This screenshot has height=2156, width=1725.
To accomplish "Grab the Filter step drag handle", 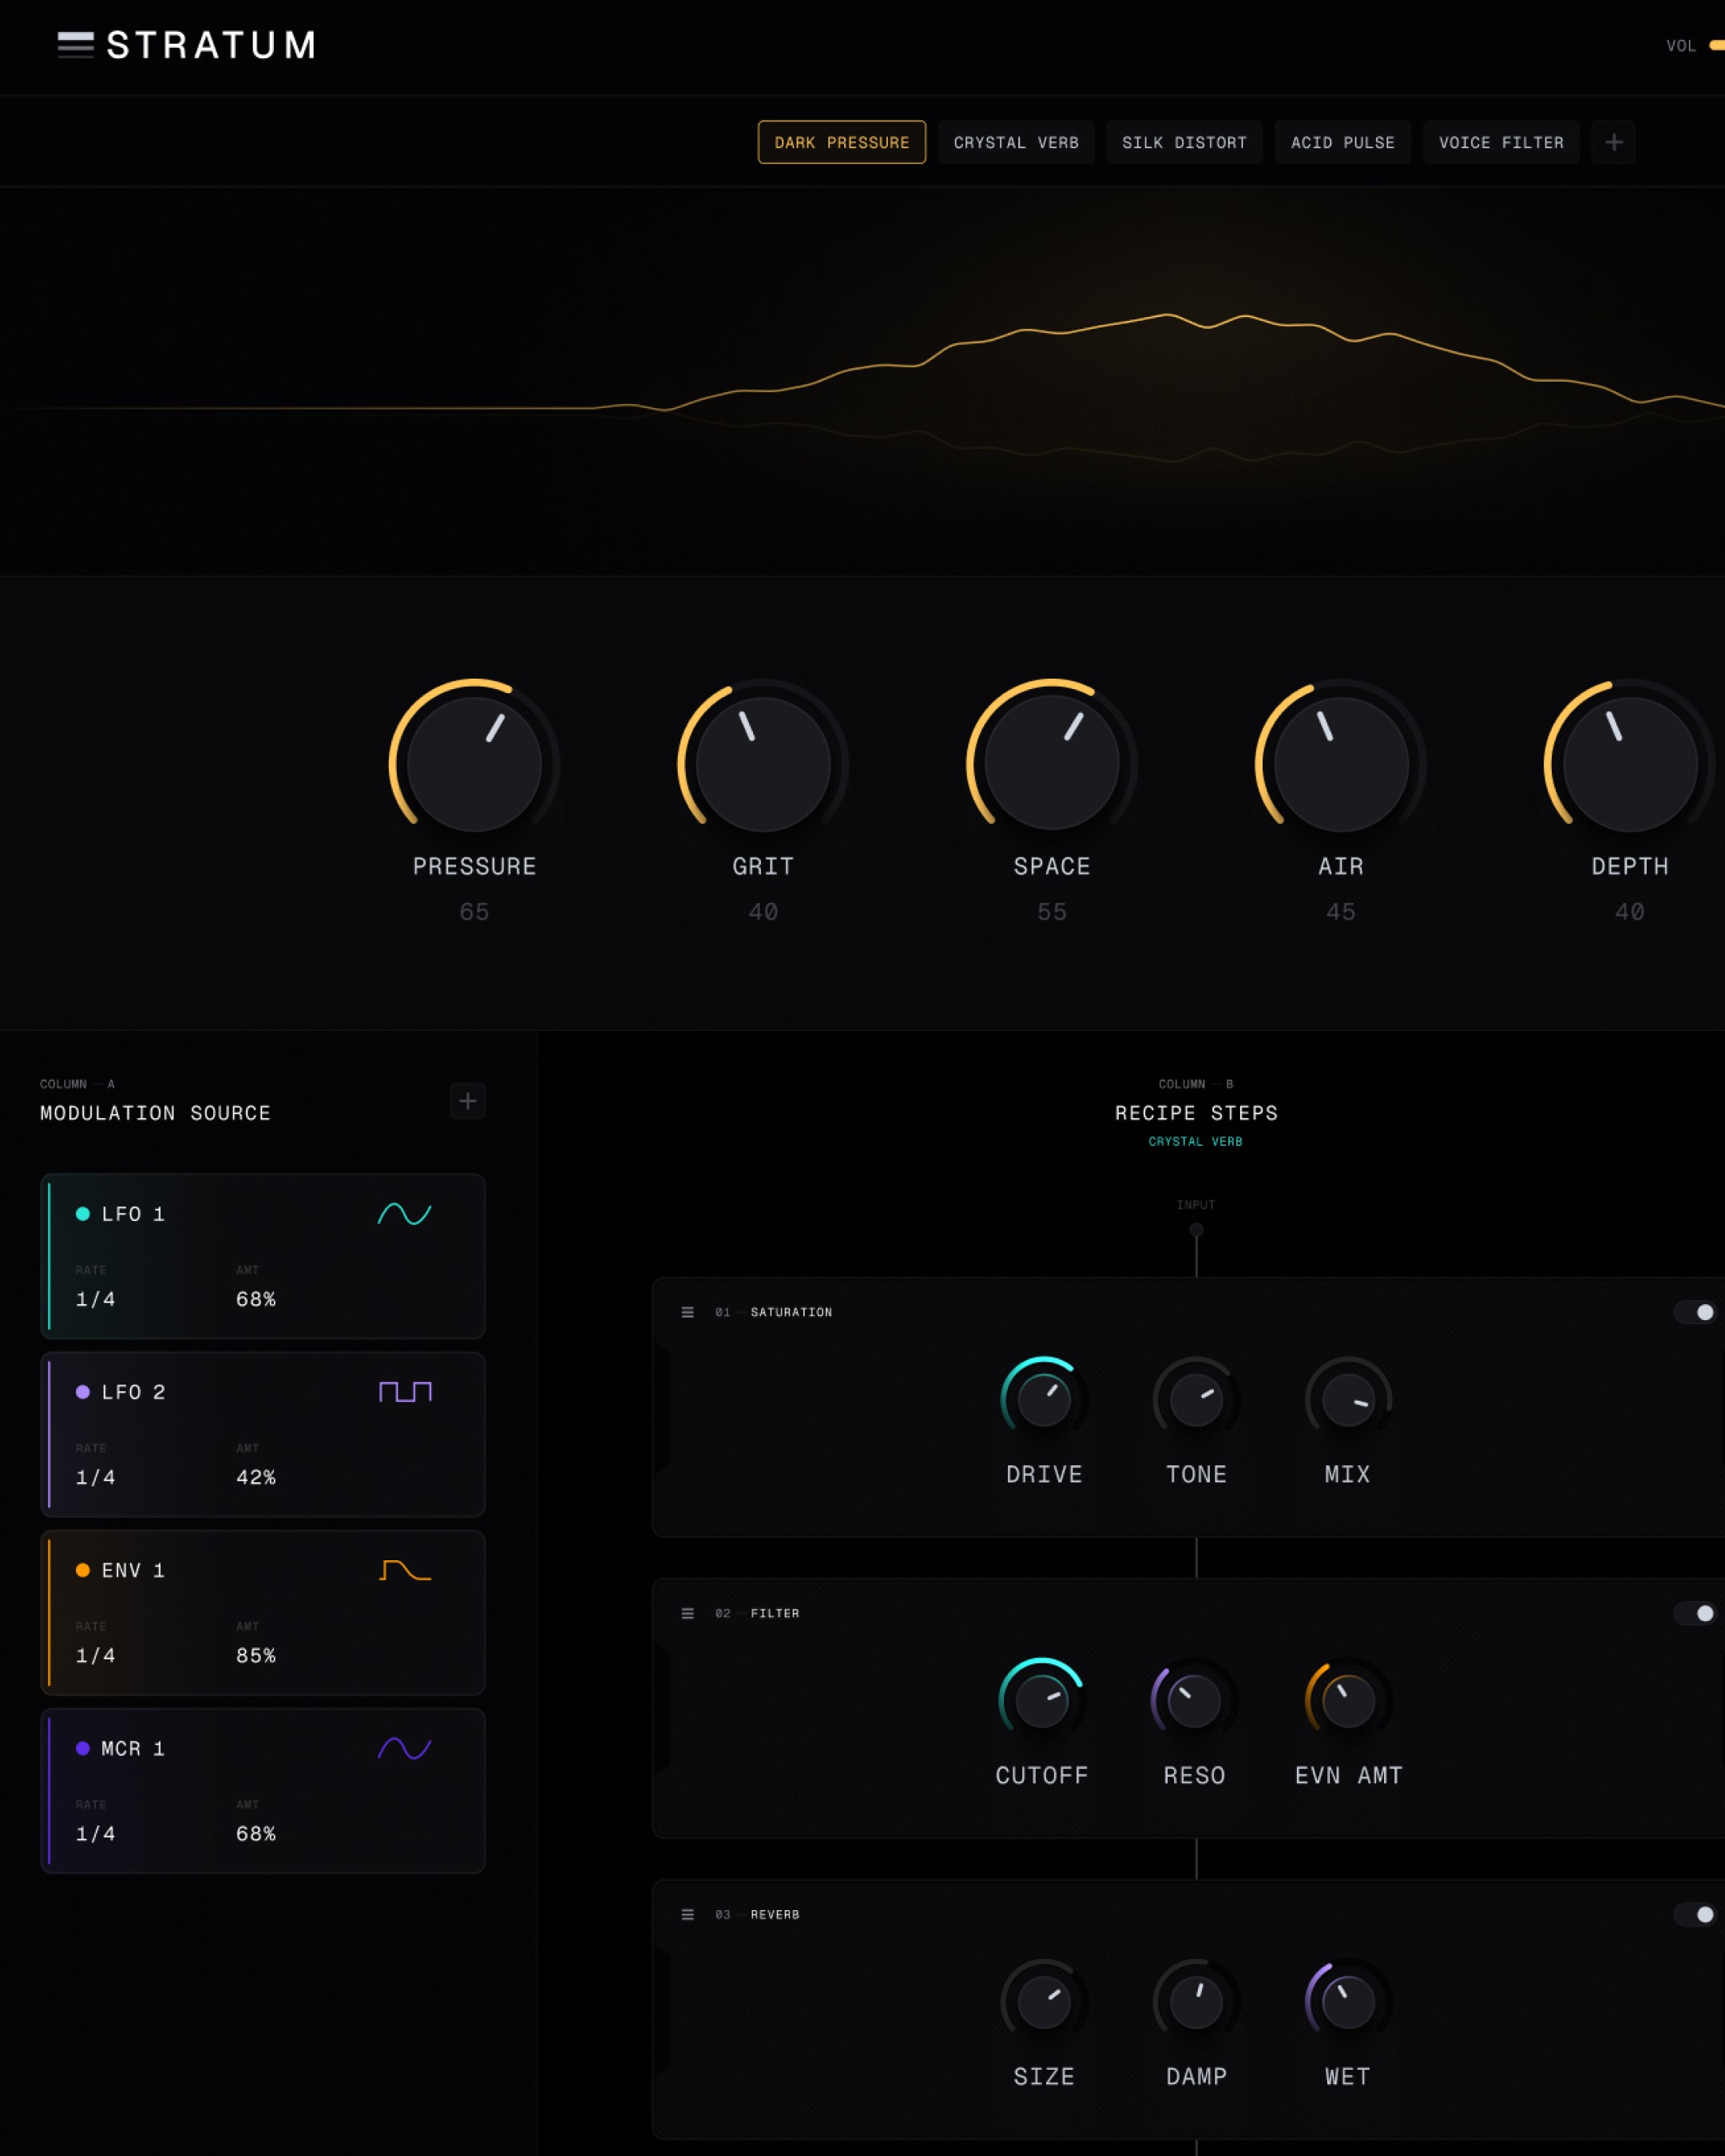I will (687, 1613).
